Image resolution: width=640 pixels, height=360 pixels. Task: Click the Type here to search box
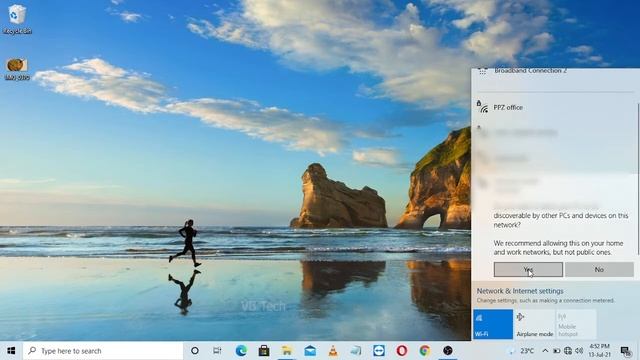[103, 351]
